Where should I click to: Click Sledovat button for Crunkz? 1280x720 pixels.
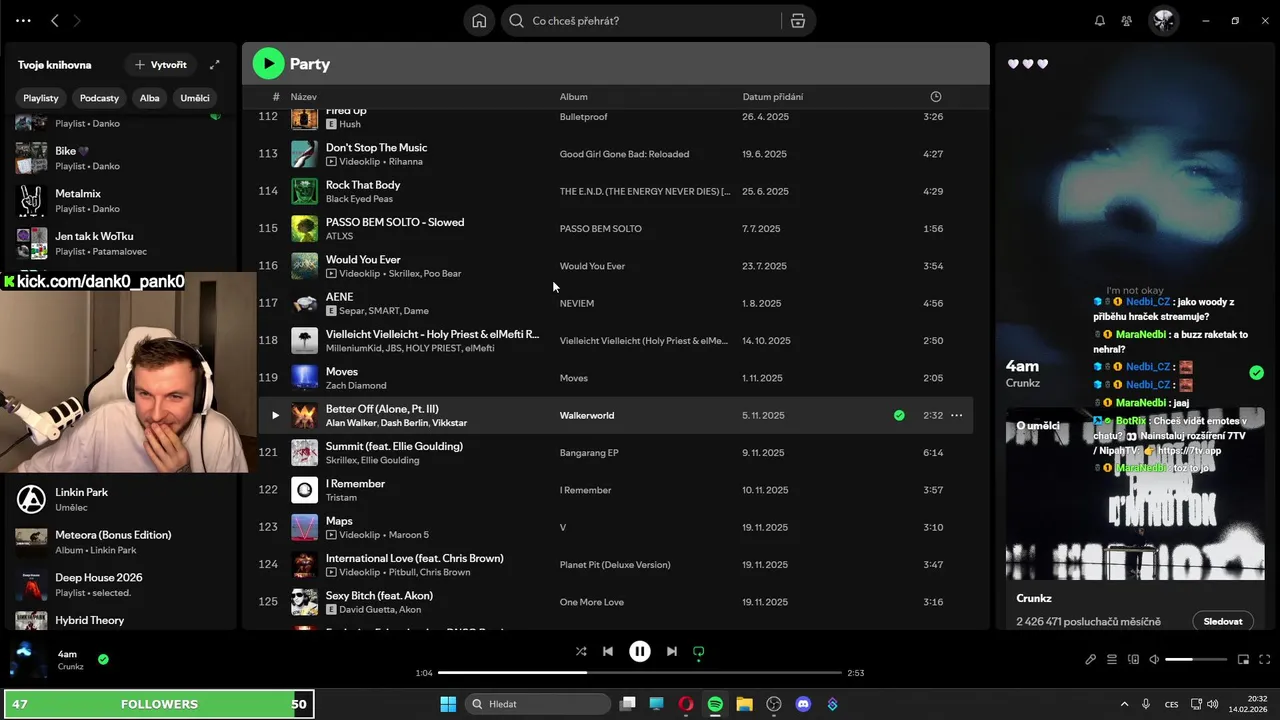tap(1223, 621)
